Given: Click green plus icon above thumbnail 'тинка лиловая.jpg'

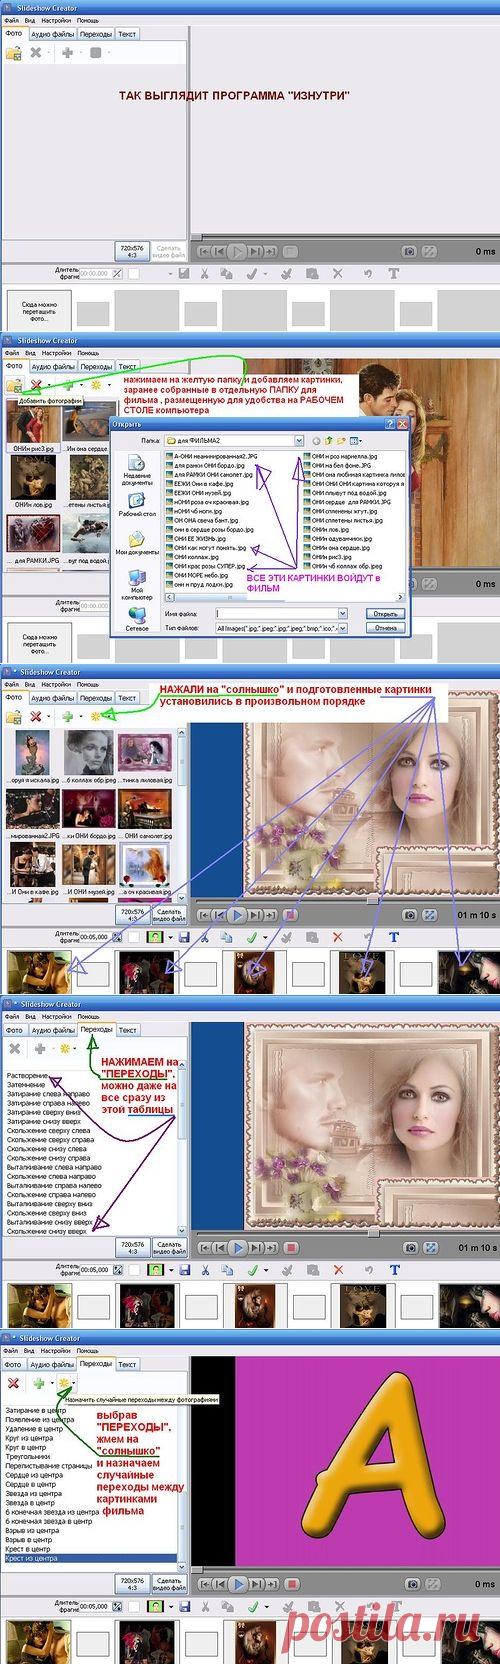Looking at the screenshot, I should pyautogui.click(x=67, y=716).
